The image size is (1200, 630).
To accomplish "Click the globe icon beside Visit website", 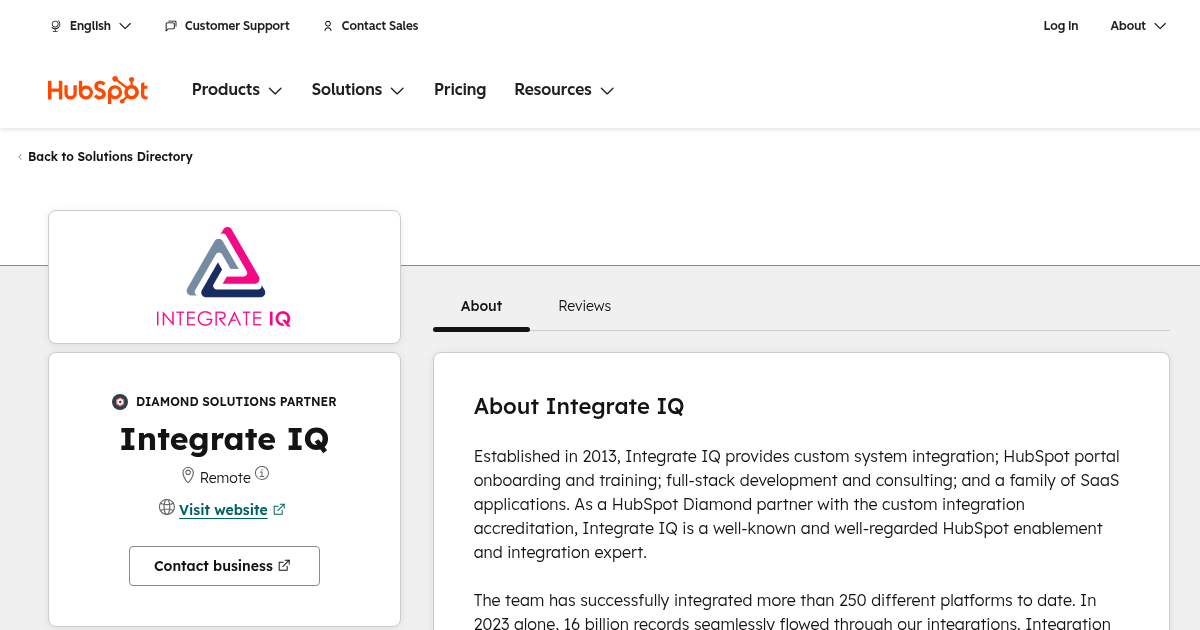I will (167, 507).
